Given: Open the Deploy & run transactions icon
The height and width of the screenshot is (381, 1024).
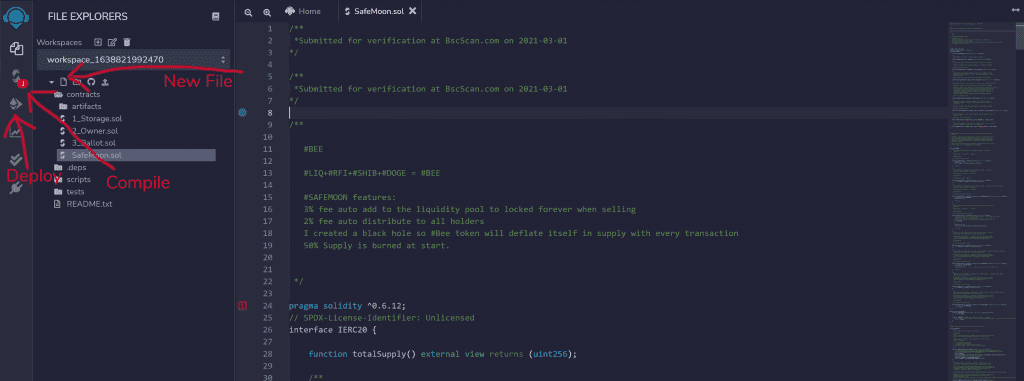Looking at the screenshot, I should (x=16, y=104).
